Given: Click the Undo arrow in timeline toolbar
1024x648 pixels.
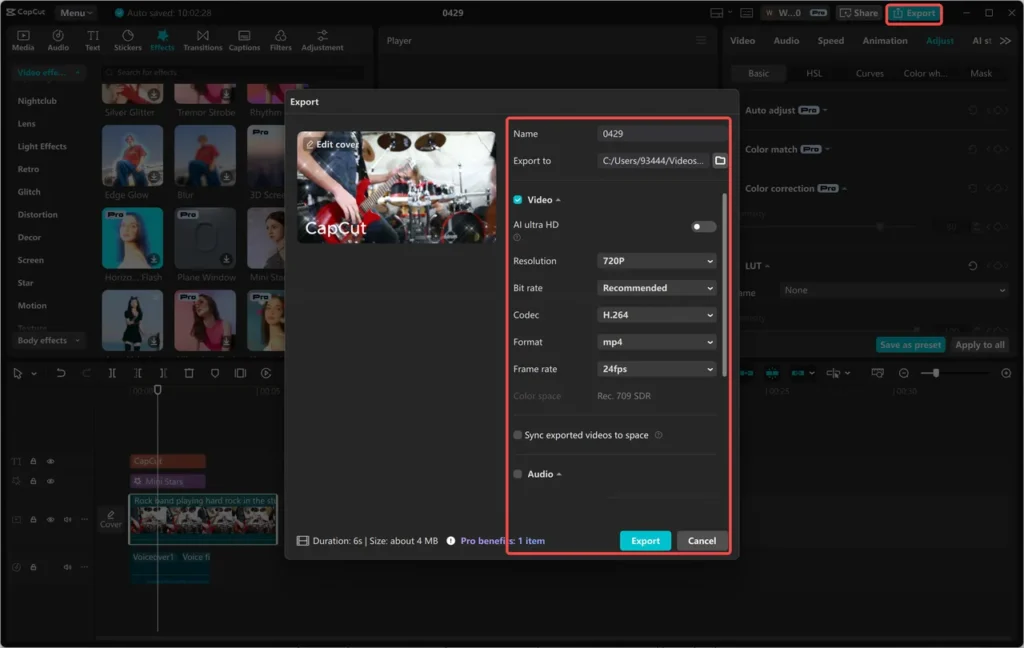Looking at the screenshot, I should coord(61,373).
